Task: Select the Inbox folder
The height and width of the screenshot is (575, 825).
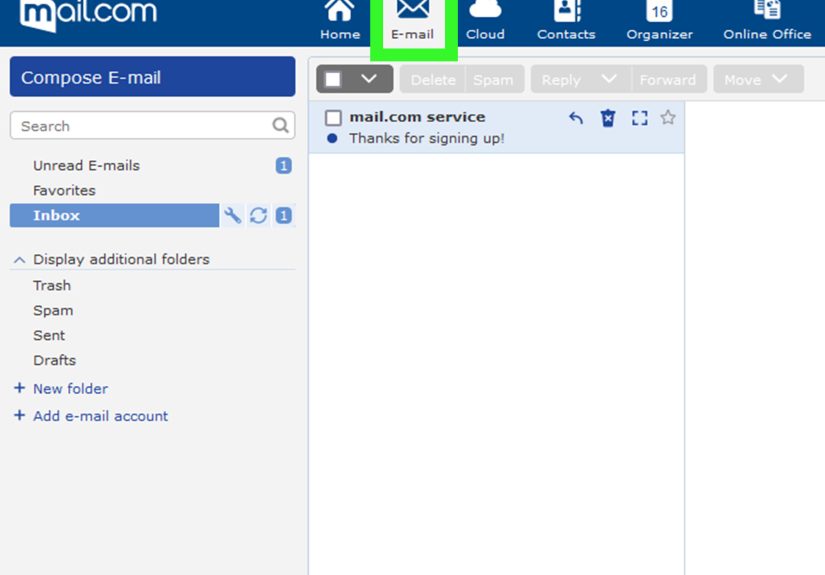Action: pos(114,216)
